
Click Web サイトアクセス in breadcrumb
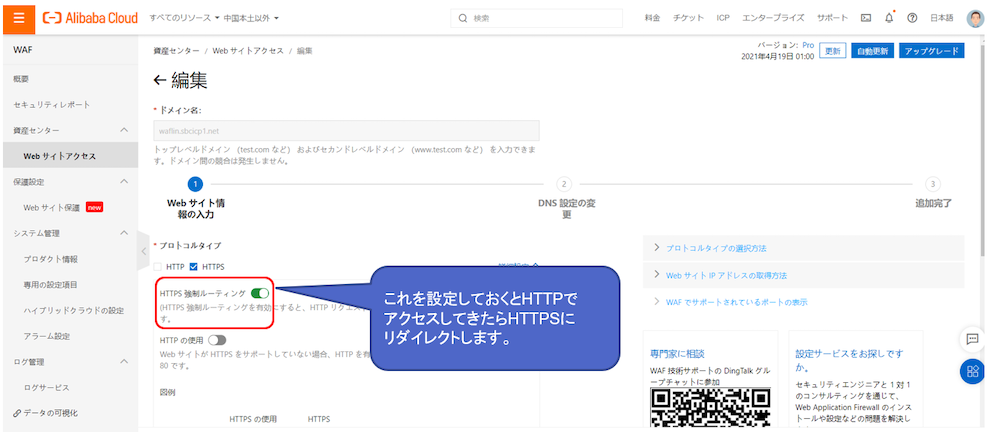click(x=248, y=50)
